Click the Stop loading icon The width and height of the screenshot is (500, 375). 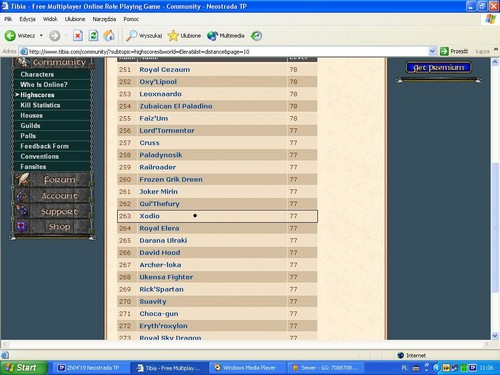[78, 35]
